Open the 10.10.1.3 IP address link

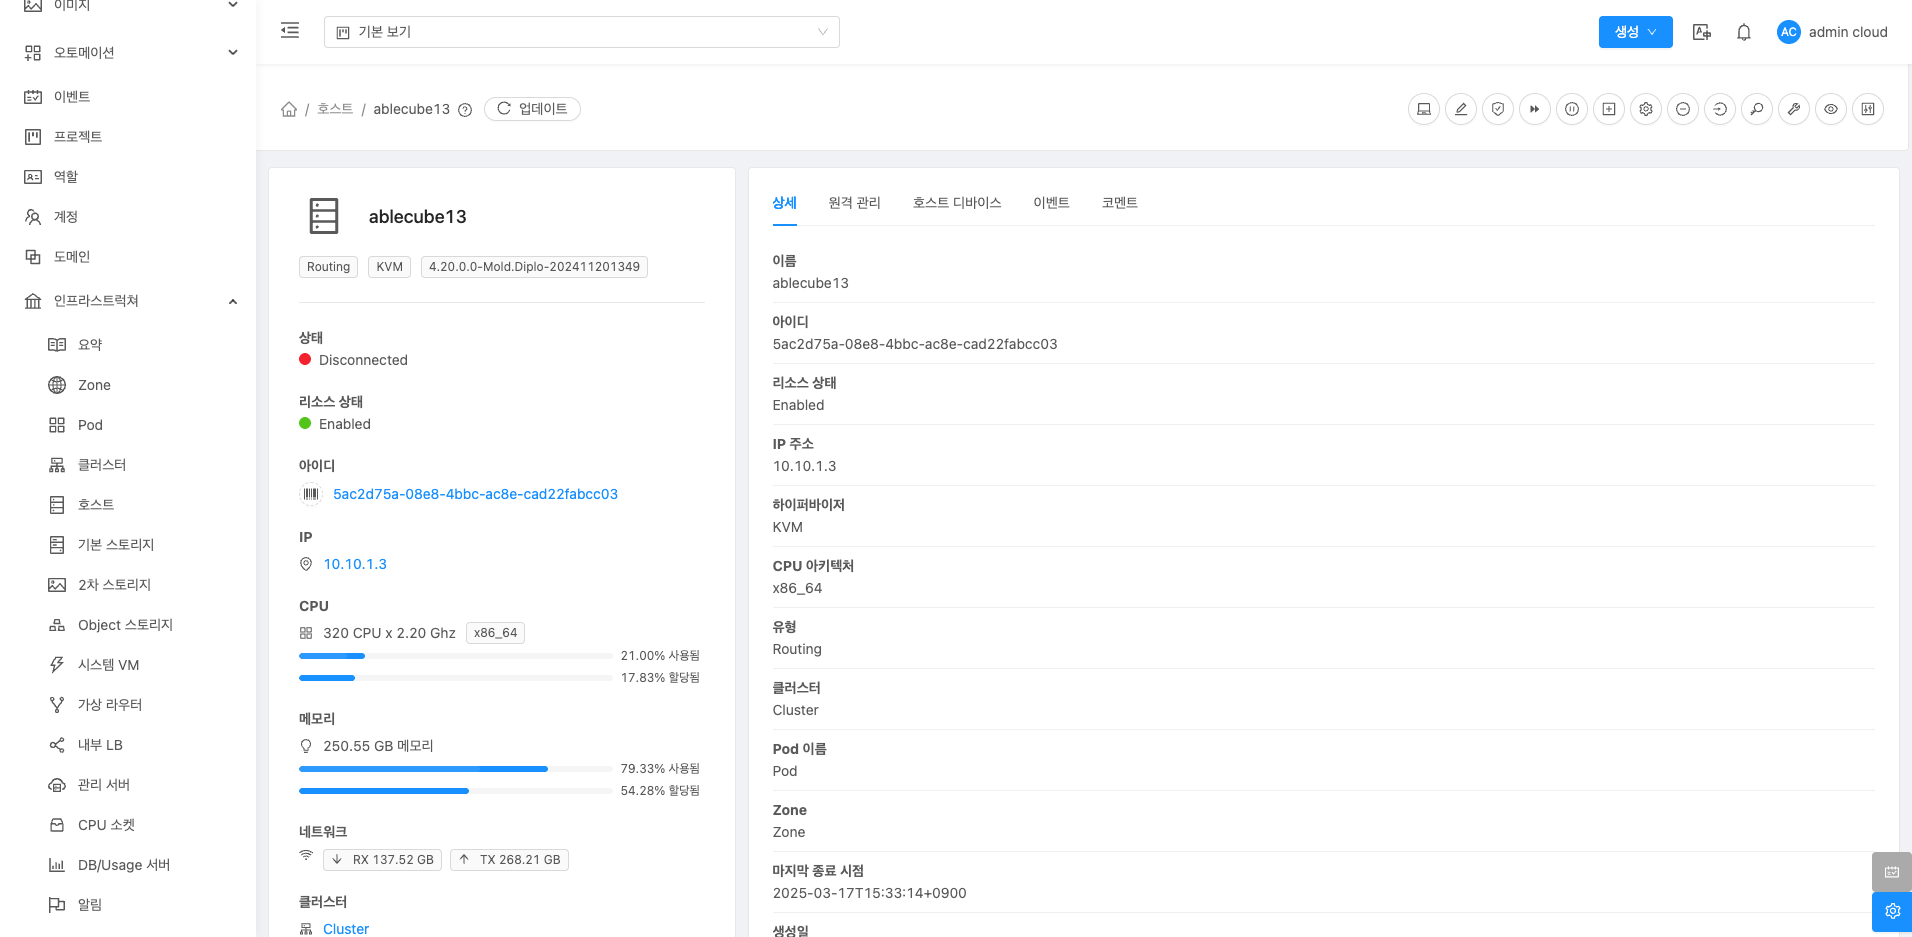[x=355, y=564]
